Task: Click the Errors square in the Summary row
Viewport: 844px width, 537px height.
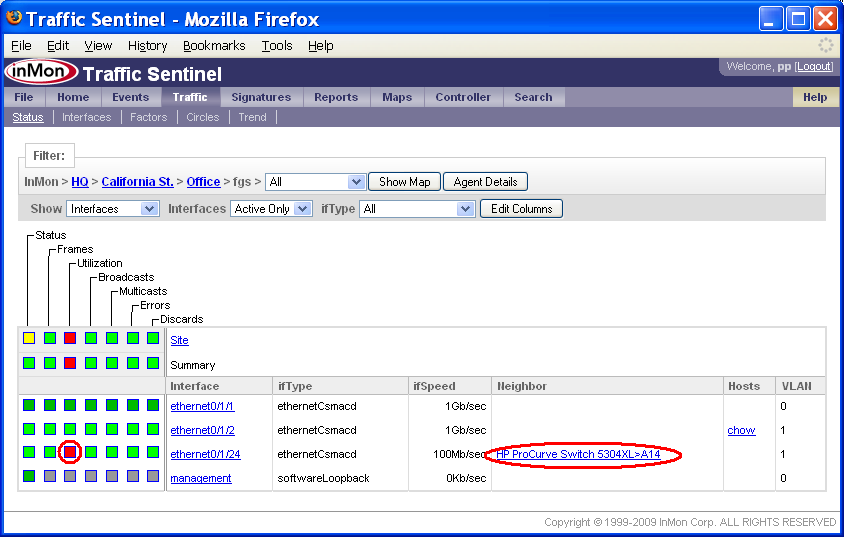Action: [x=132, y=363]
